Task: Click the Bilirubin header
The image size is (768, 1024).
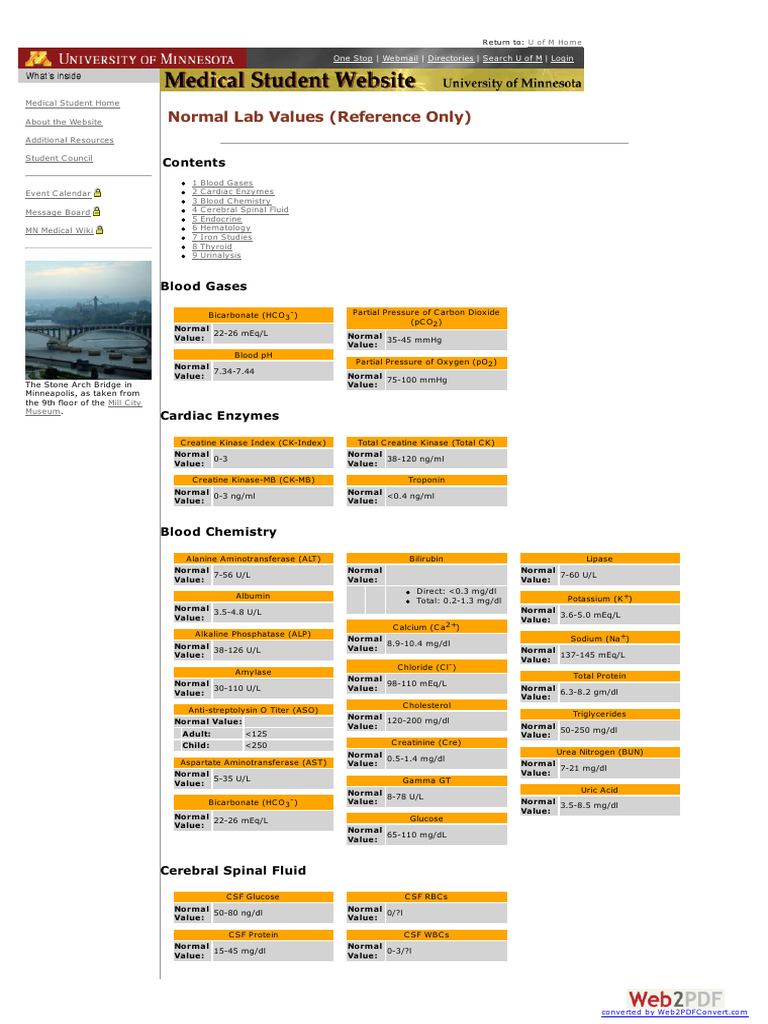Action: 426,558
